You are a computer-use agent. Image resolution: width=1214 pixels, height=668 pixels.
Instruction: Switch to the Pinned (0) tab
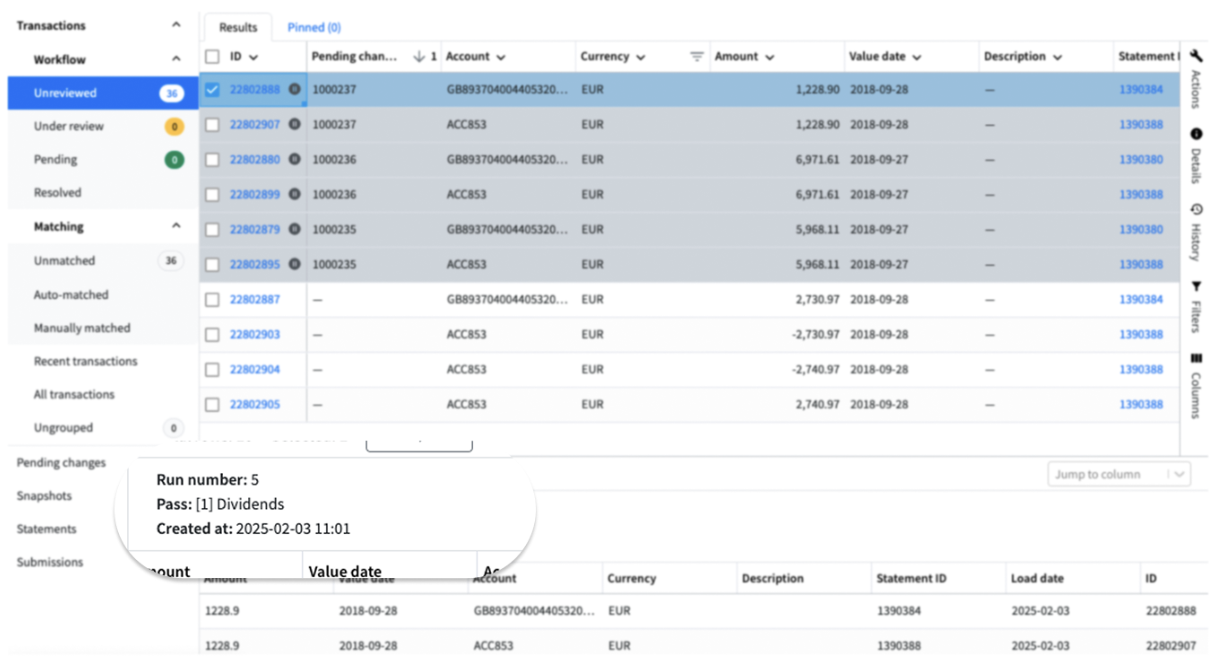pyautogui.click(x=314, y=27)
